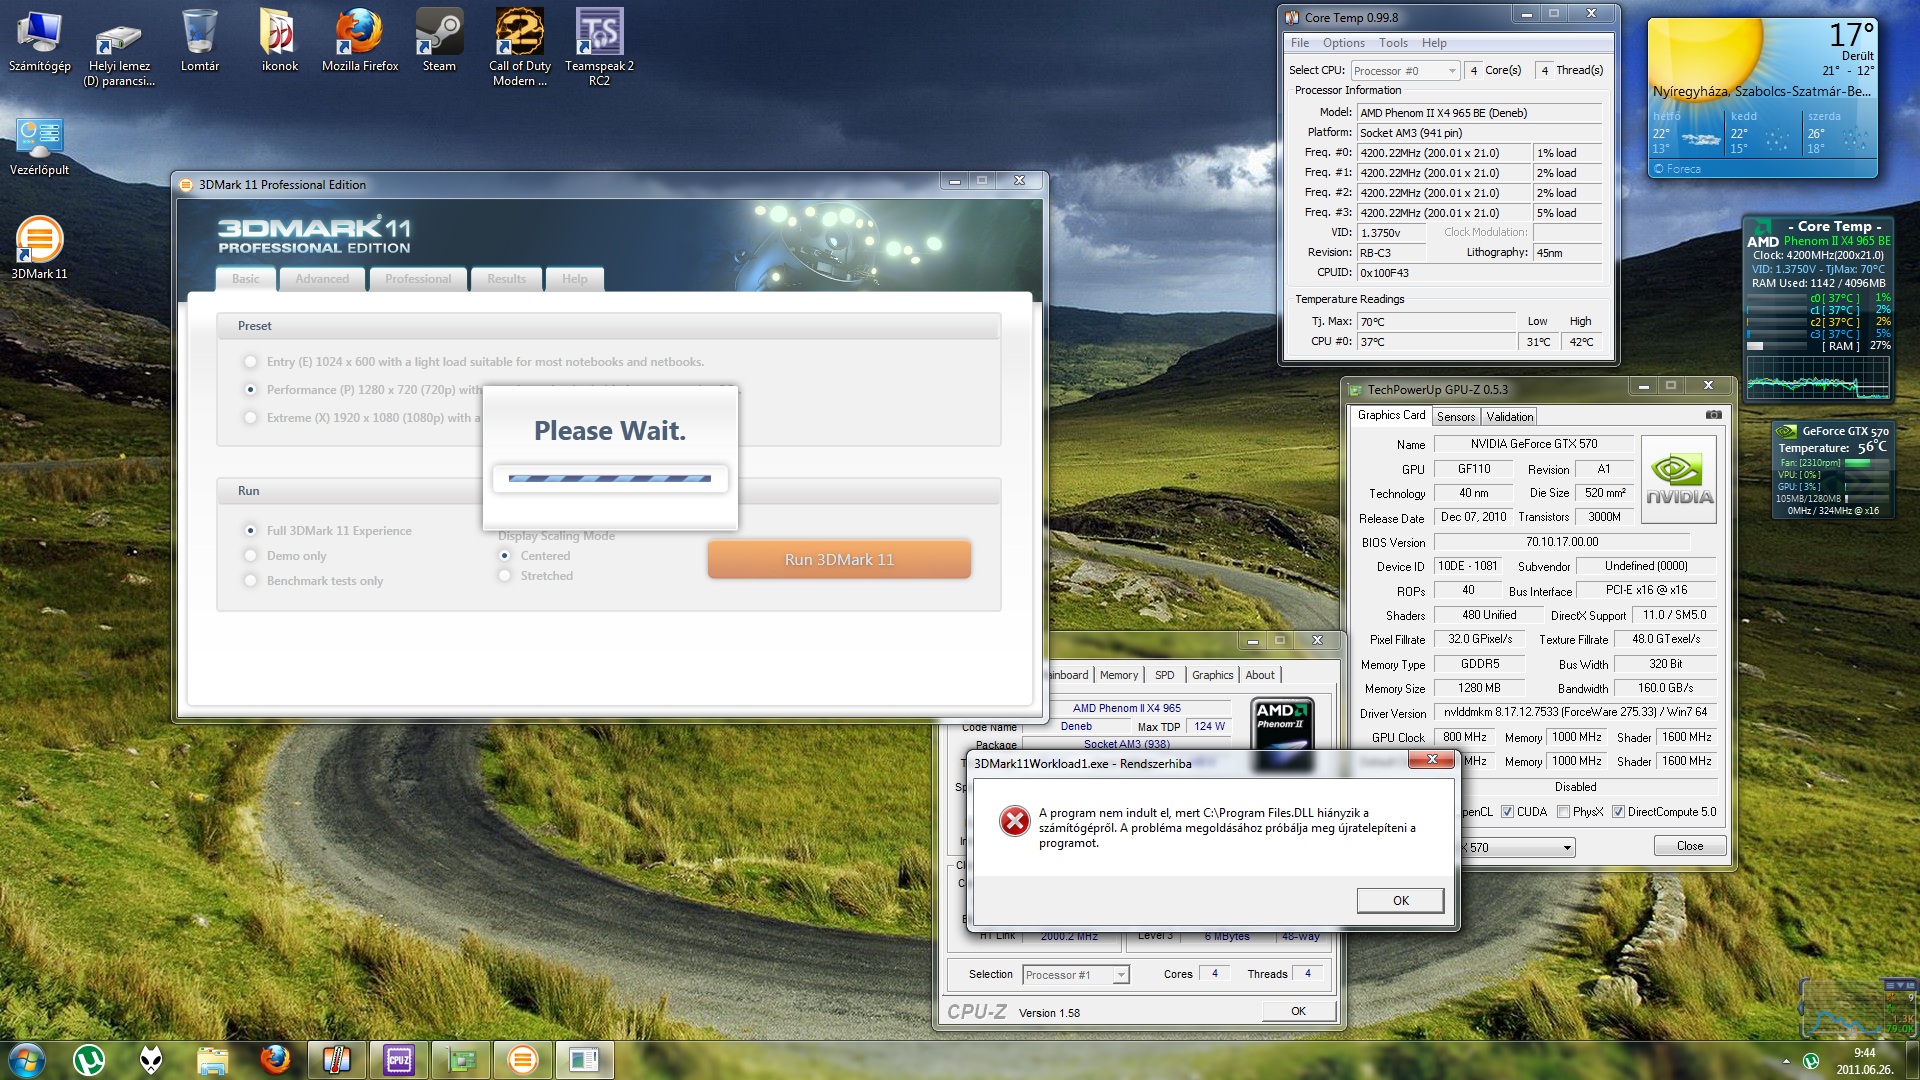Open the 3DMark Professional tab

coord(418,279)
